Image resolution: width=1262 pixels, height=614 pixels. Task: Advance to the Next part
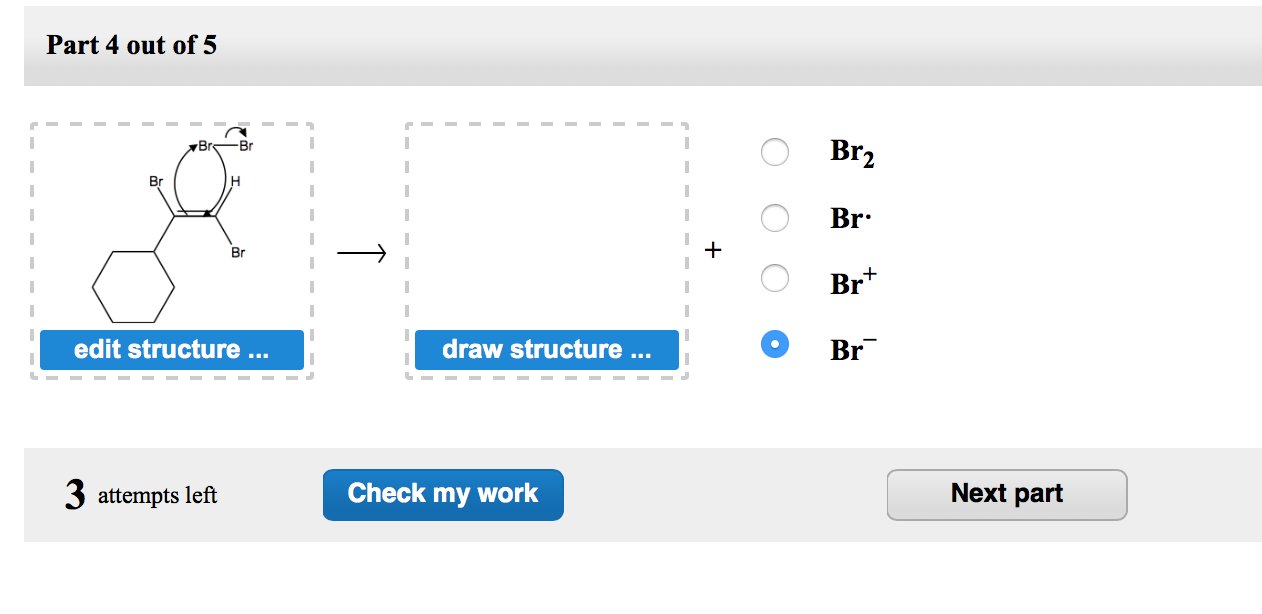1007,494
